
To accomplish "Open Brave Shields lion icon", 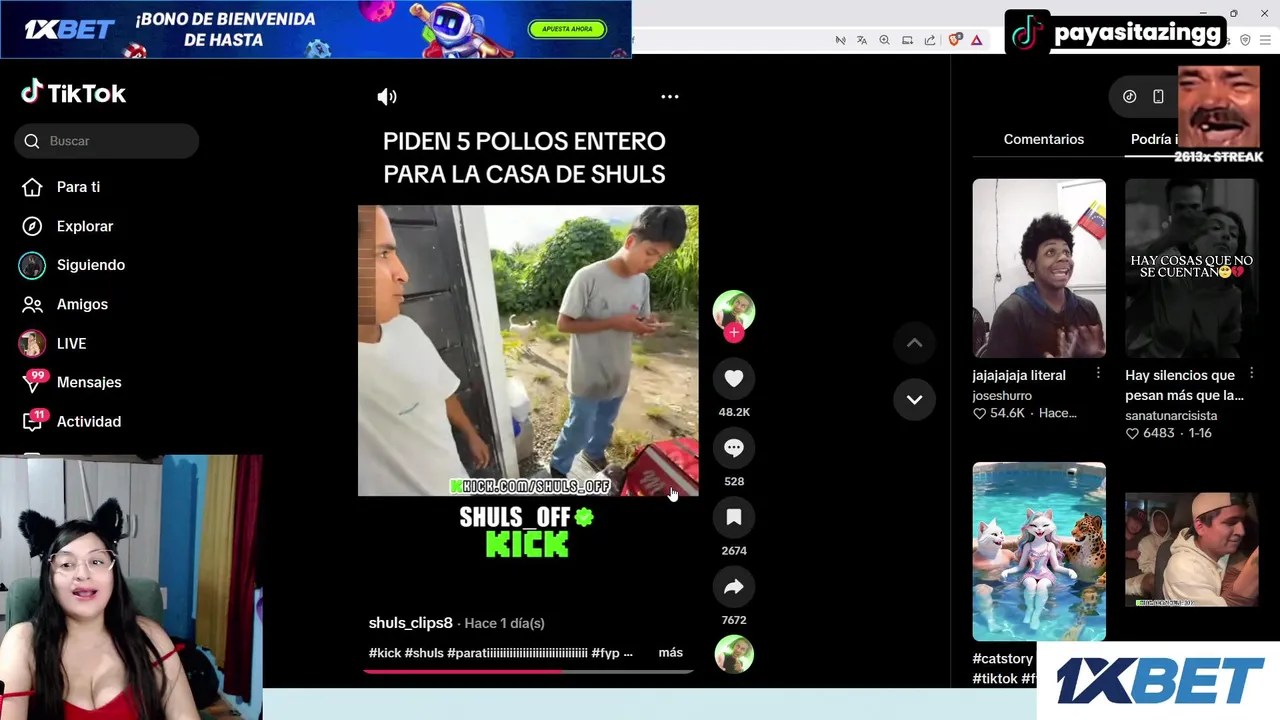I will click(x=955, y=40).
